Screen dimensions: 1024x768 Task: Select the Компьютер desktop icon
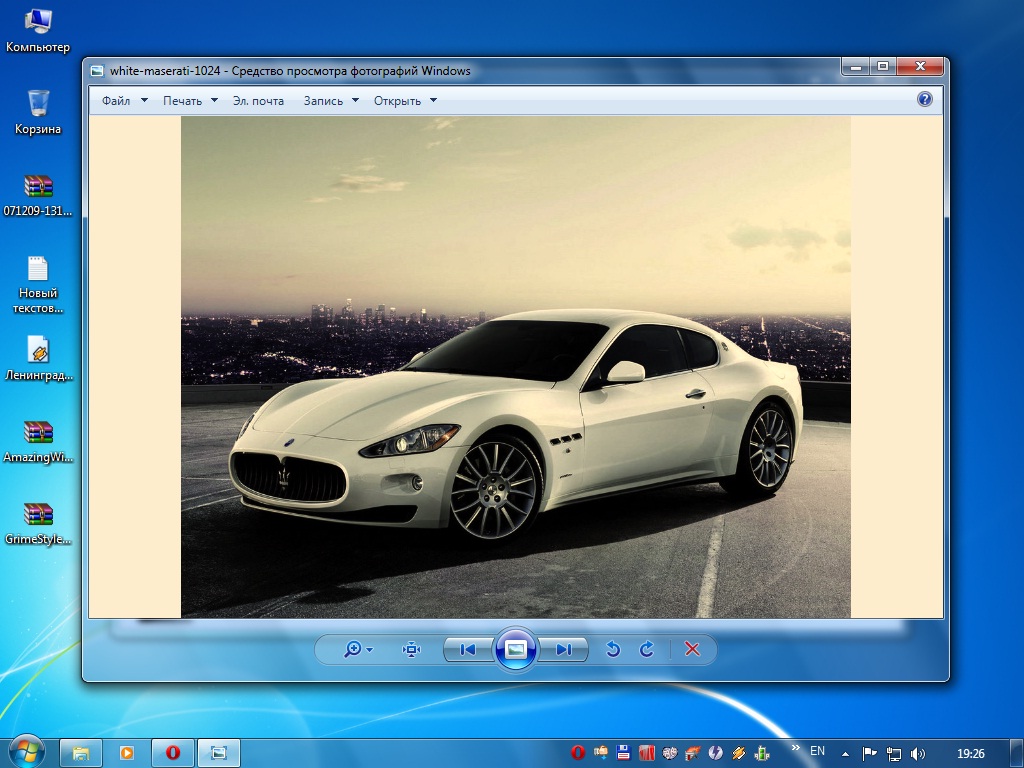click(x=38, y=30)
